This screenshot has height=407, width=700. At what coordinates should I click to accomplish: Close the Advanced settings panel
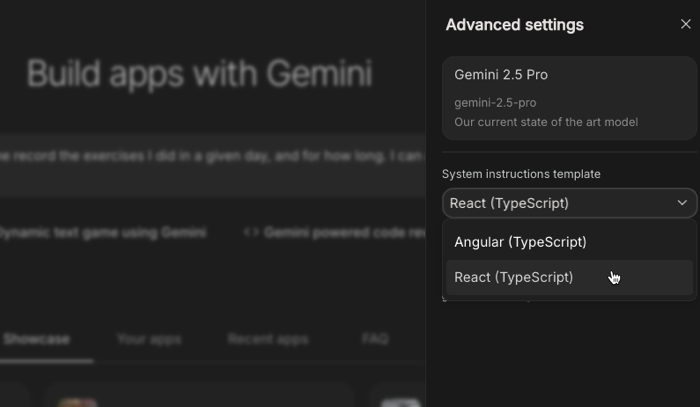click(685, 25)
